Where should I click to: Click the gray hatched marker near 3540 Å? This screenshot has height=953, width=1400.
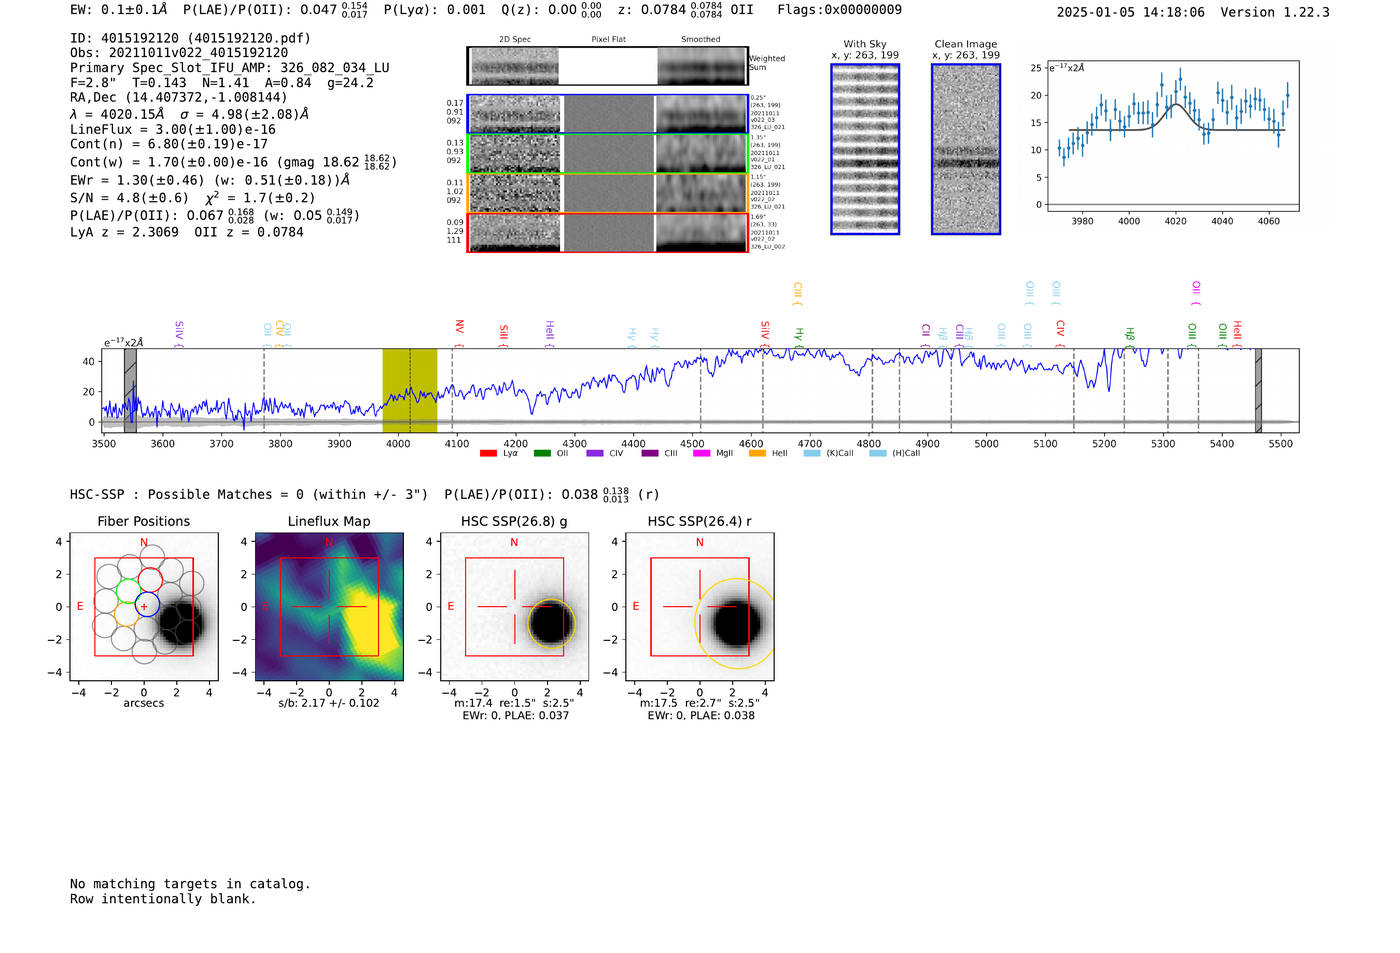tap(130, 391)
